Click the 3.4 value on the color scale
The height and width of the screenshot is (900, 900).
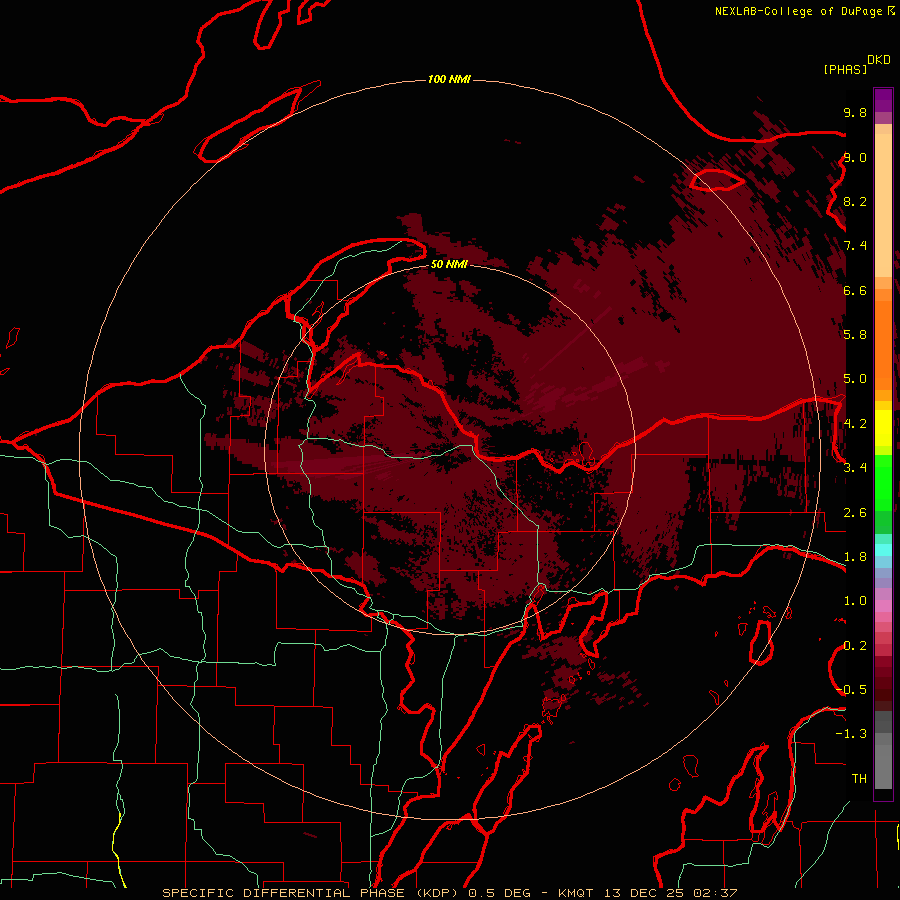click(x=855, y=467)
